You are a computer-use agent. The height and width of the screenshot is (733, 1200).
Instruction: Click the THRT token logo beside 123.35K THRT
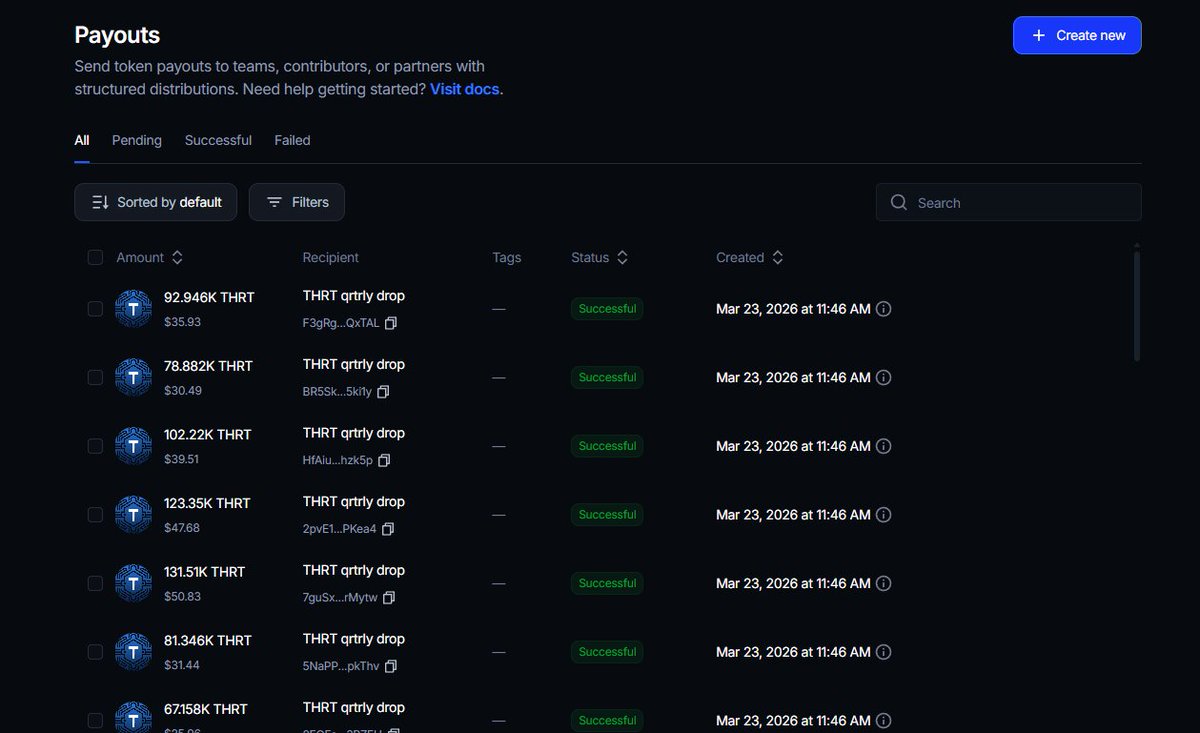133,515
